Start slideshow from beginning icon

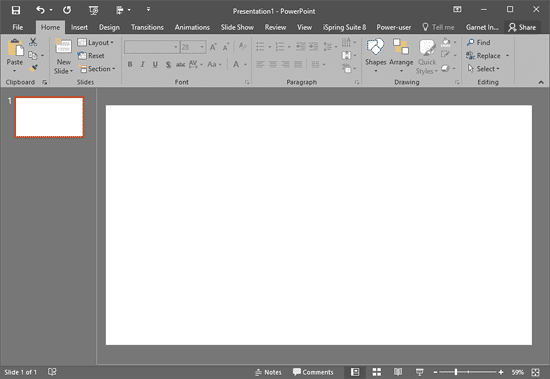click(94, 11)
